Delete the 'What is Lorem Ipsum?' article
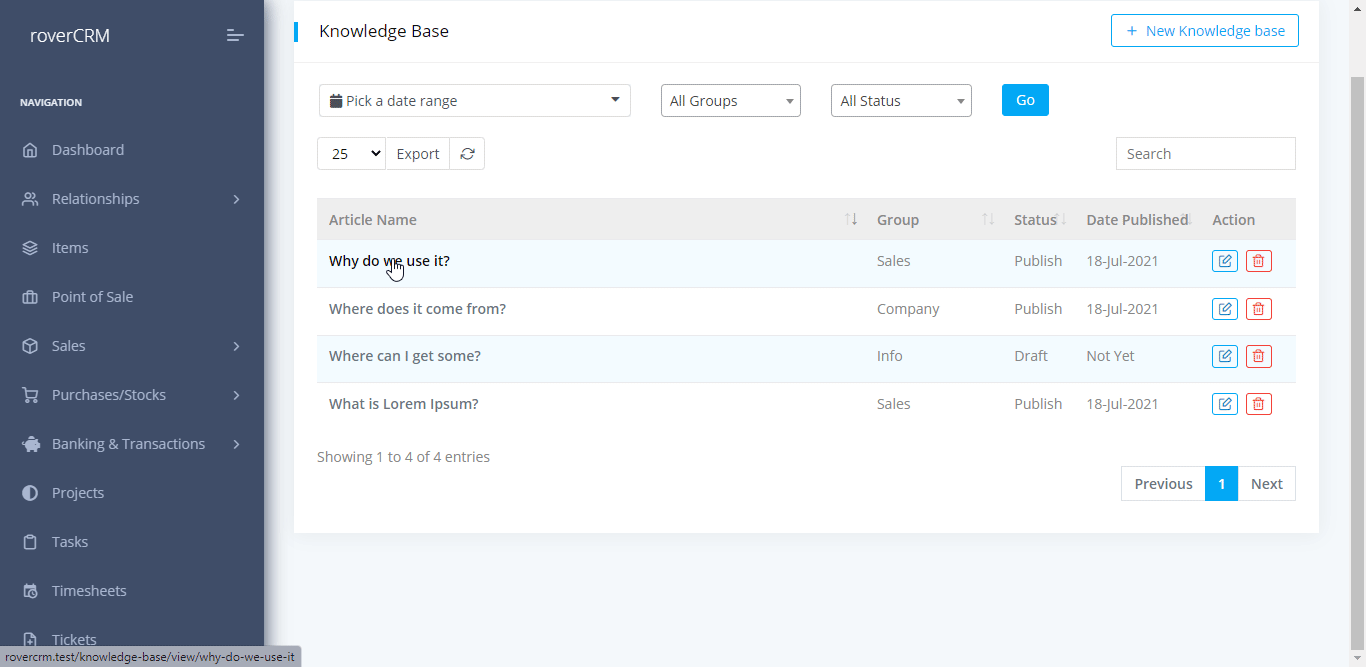The height and width of the screenshot is (667, 1366). click(1258, 404)
